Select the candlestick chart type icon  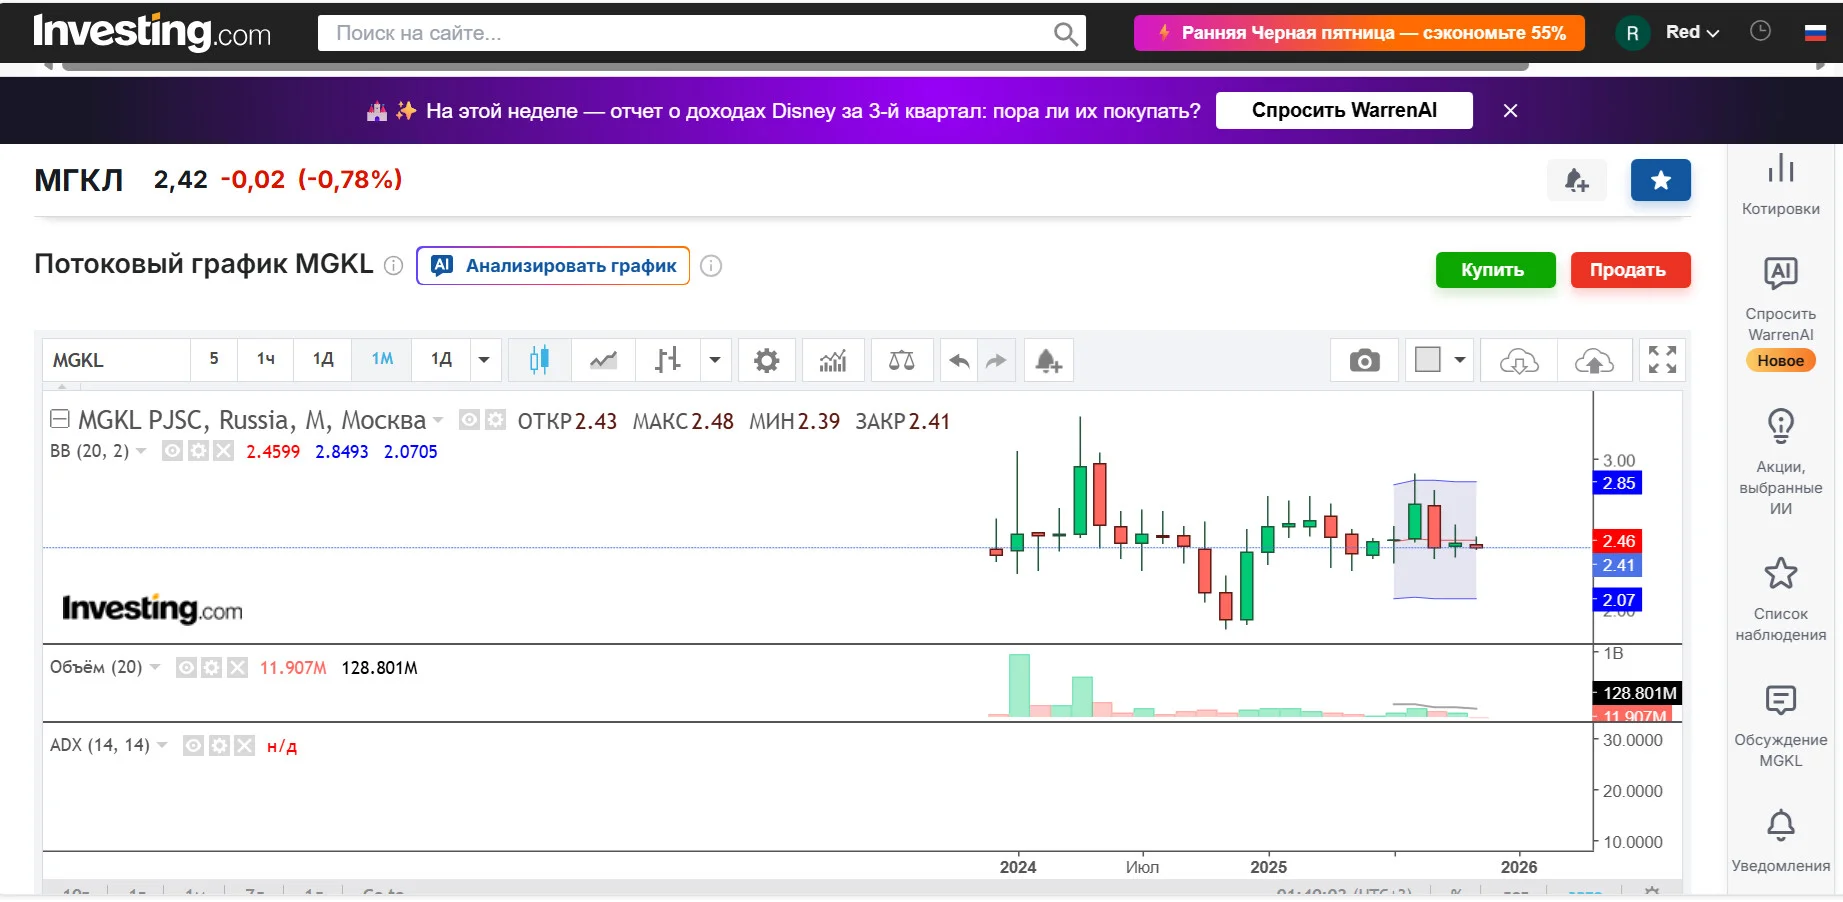tap(539, 360)
